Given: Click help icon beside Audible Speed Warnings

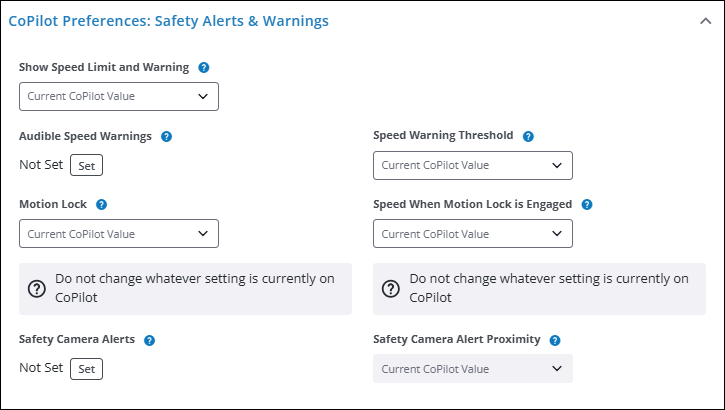Looking at the screenshot, I should 167,136.
